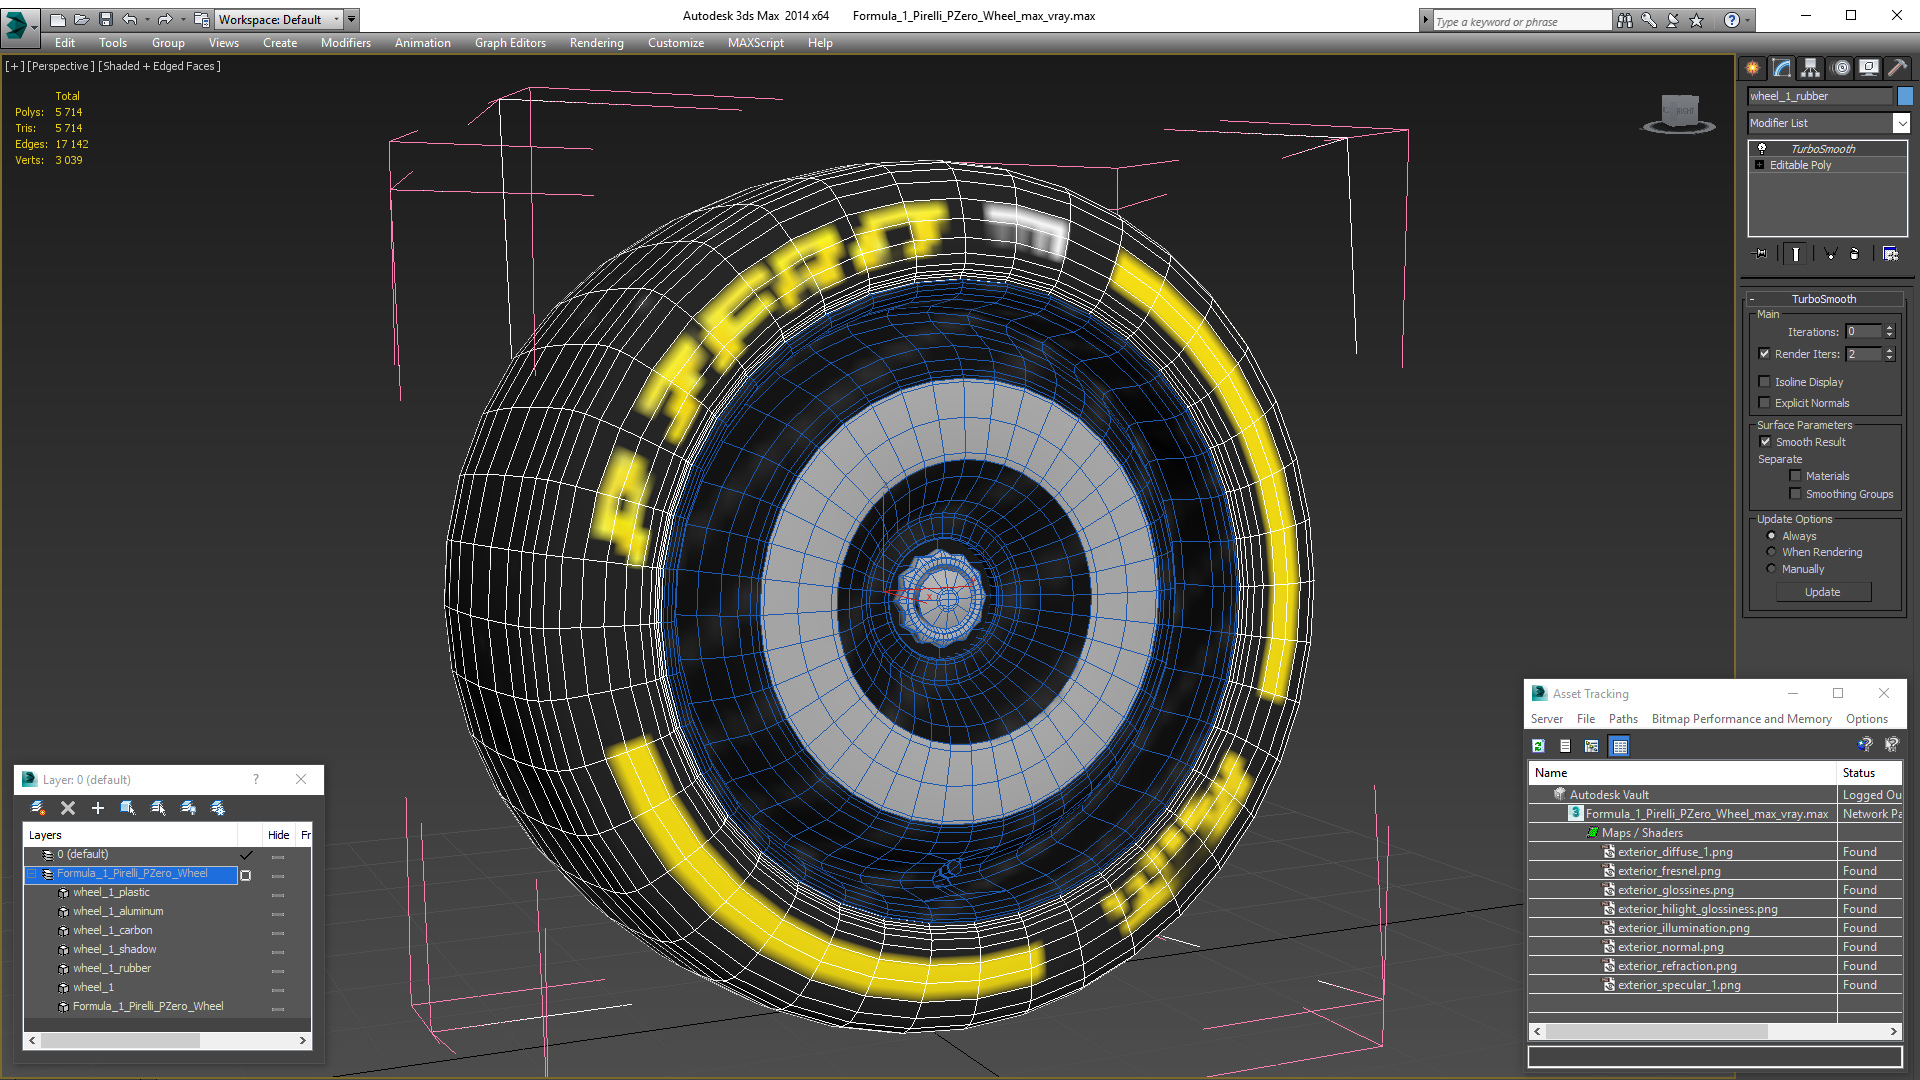1920x1080 pixels.
Task: Click the Pin Stack icon
Action: tap(1761, 254)
